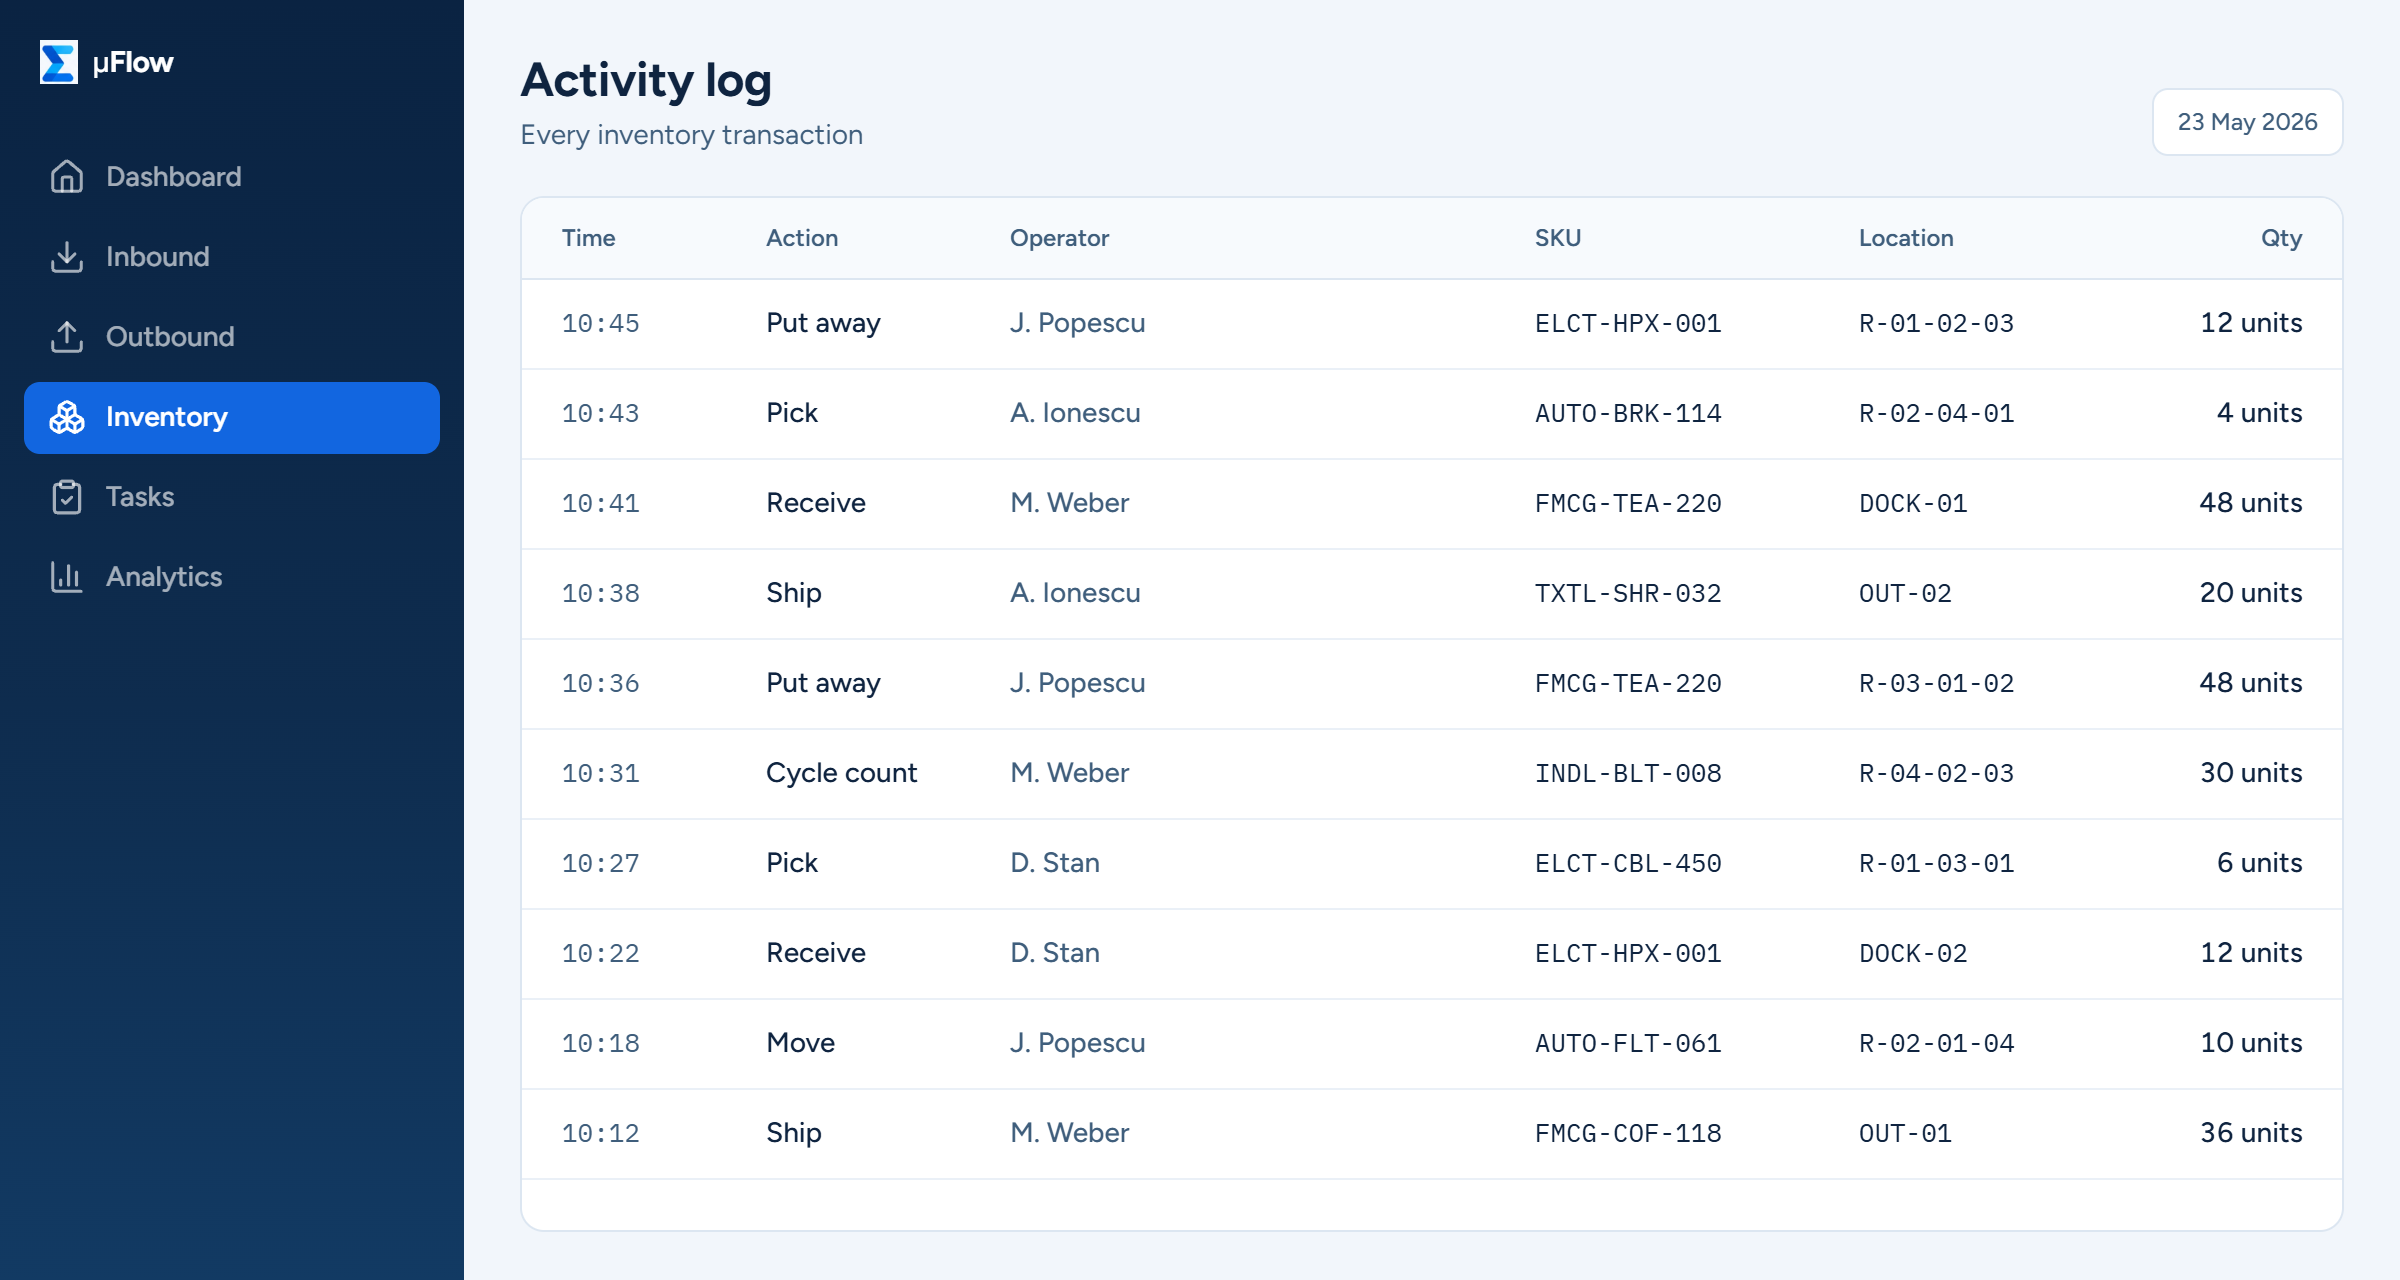Open the 23 May 2026 date picker
The image size is (2400, 1280).
click(2247, 122)
